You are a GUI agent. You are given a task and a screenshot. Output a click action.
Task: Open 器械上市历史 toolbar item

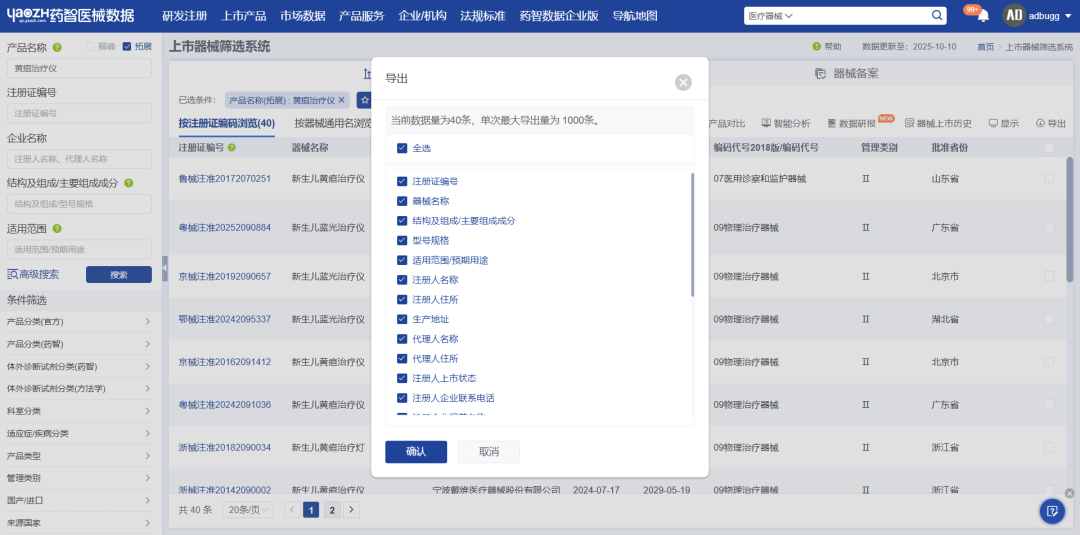937,123
